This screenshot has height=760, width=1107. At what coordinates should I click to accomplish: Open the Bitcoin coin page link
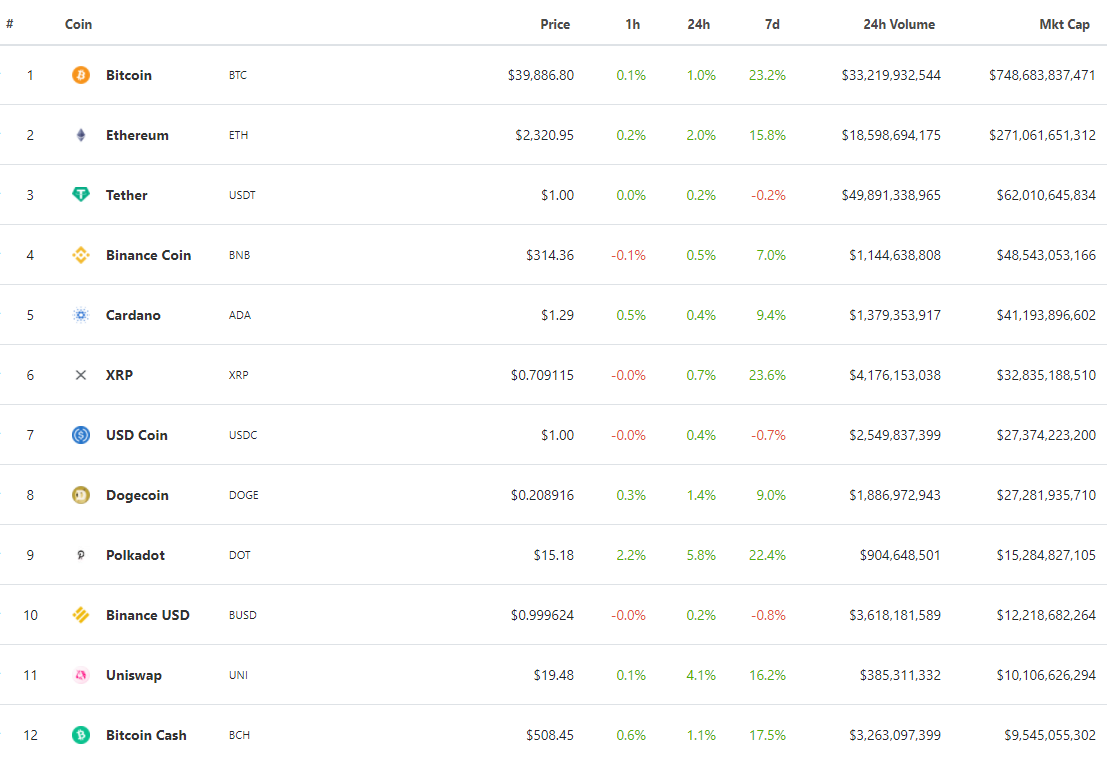coord(128,75)
